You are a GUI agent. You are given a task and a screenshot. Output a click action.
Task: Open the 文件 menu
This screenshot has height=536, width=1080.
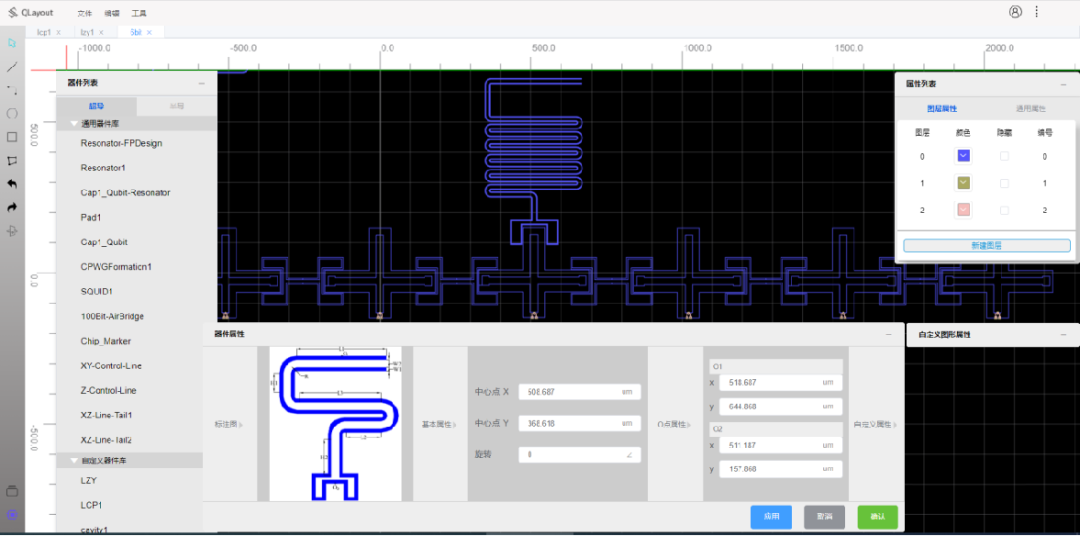85,14
